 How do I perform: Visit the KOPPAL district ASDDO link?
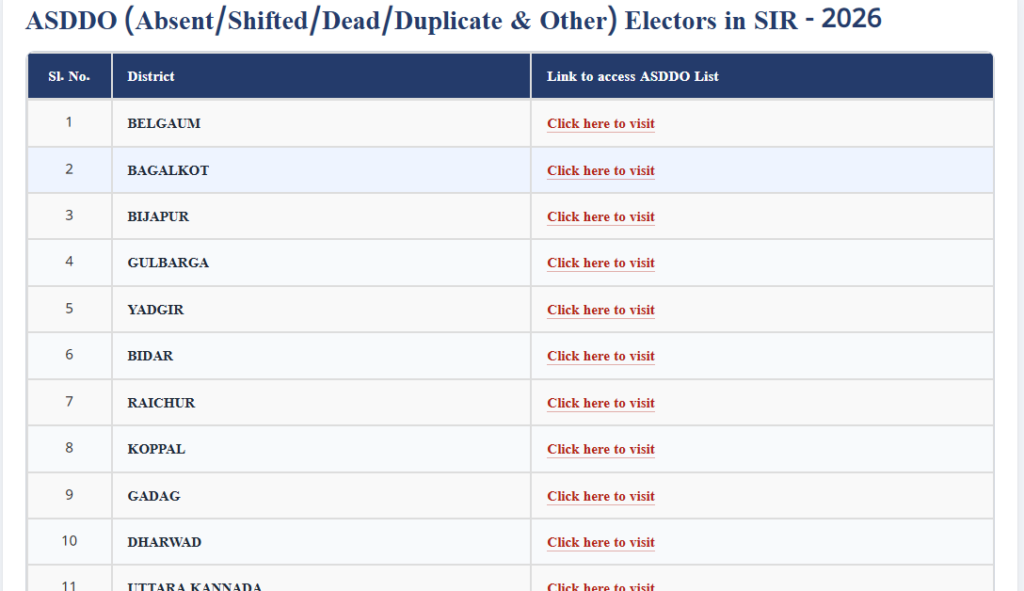click(600, 450)
